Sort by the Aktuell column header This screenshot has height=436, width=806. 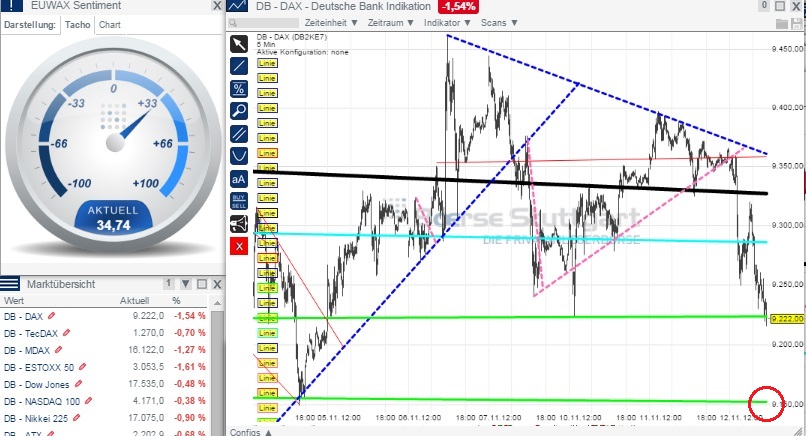(134, 301)
